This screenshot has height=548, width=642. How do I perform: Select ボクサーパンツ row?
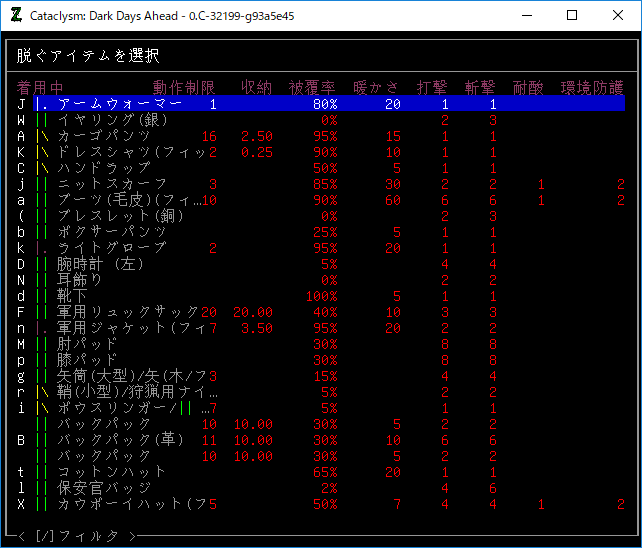pos(112,232)
